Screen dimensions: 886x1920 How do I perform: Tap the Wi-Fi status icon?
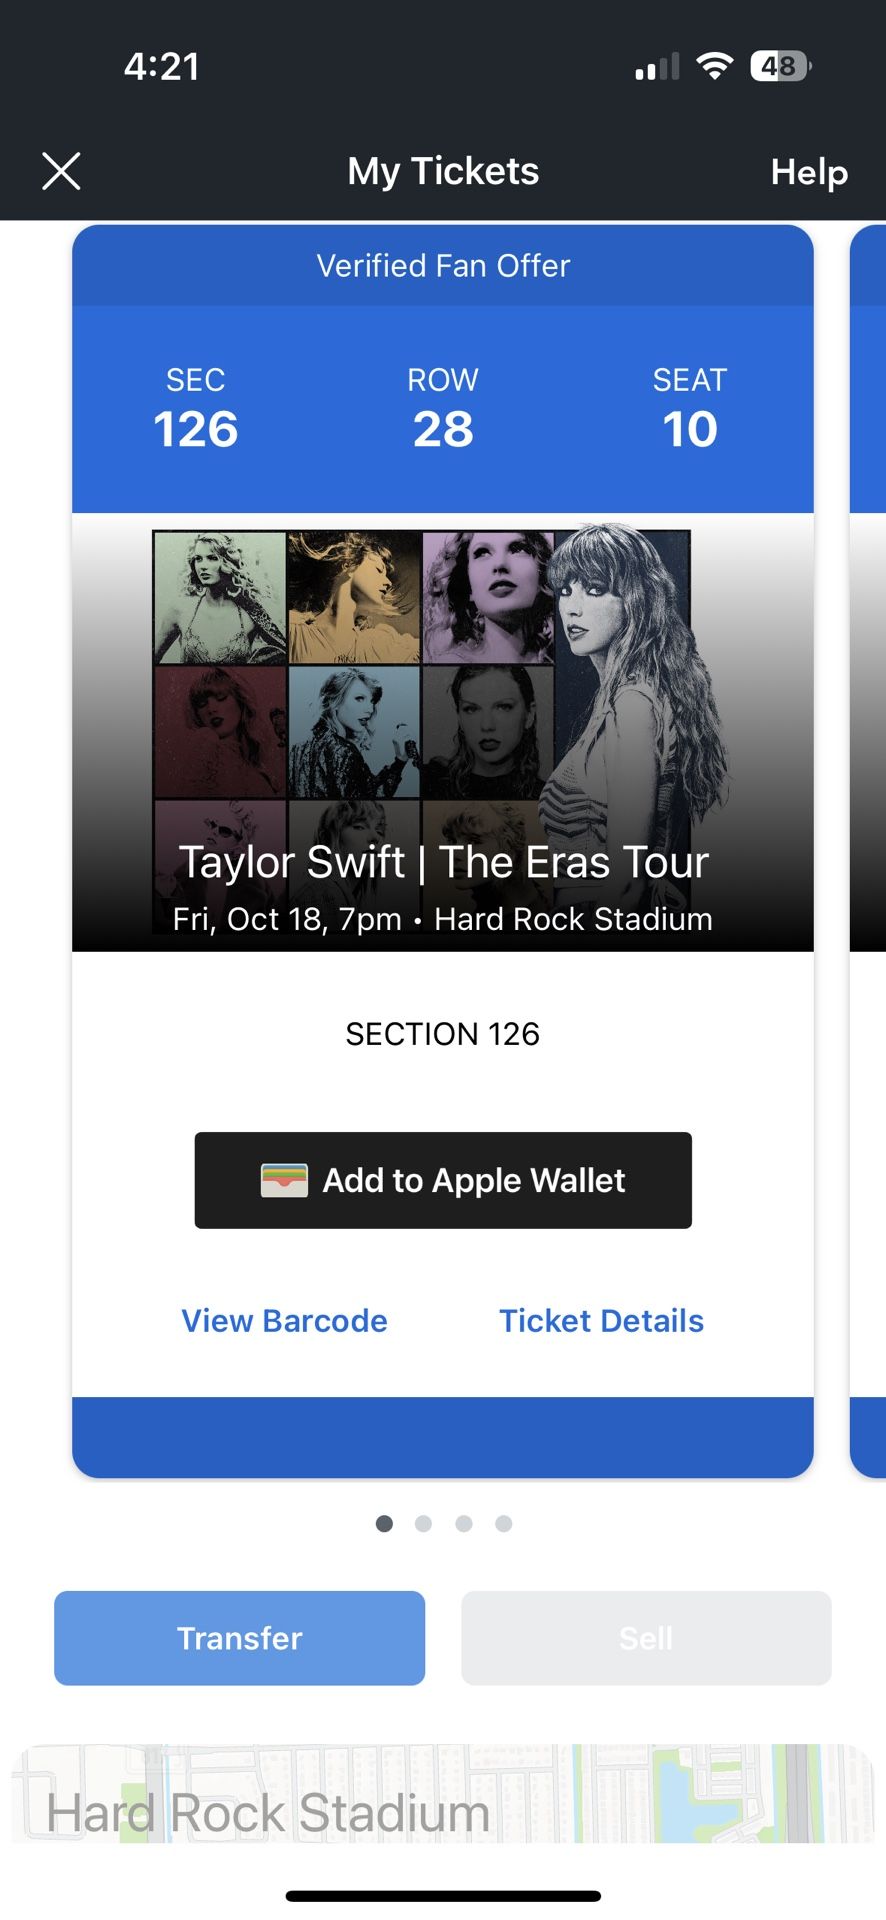click(x=714, y=66)
